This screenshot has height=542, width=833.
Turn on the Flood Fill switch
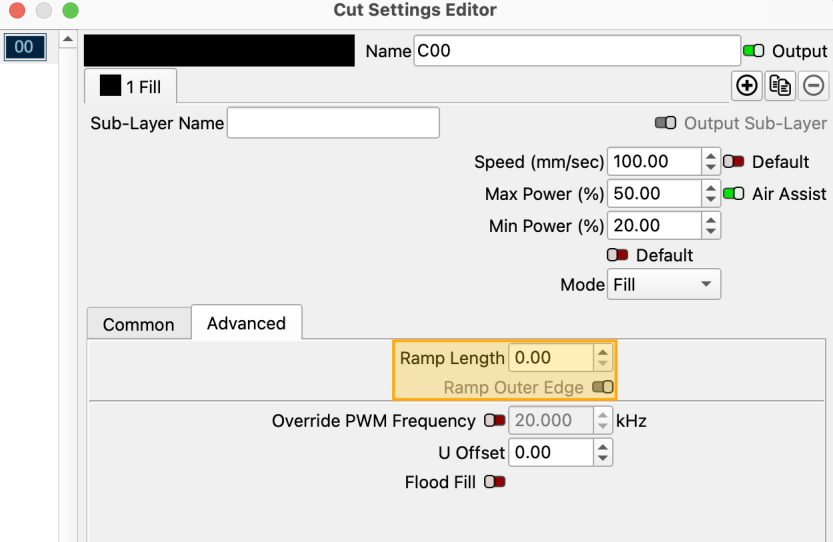(x=494, y=482)
